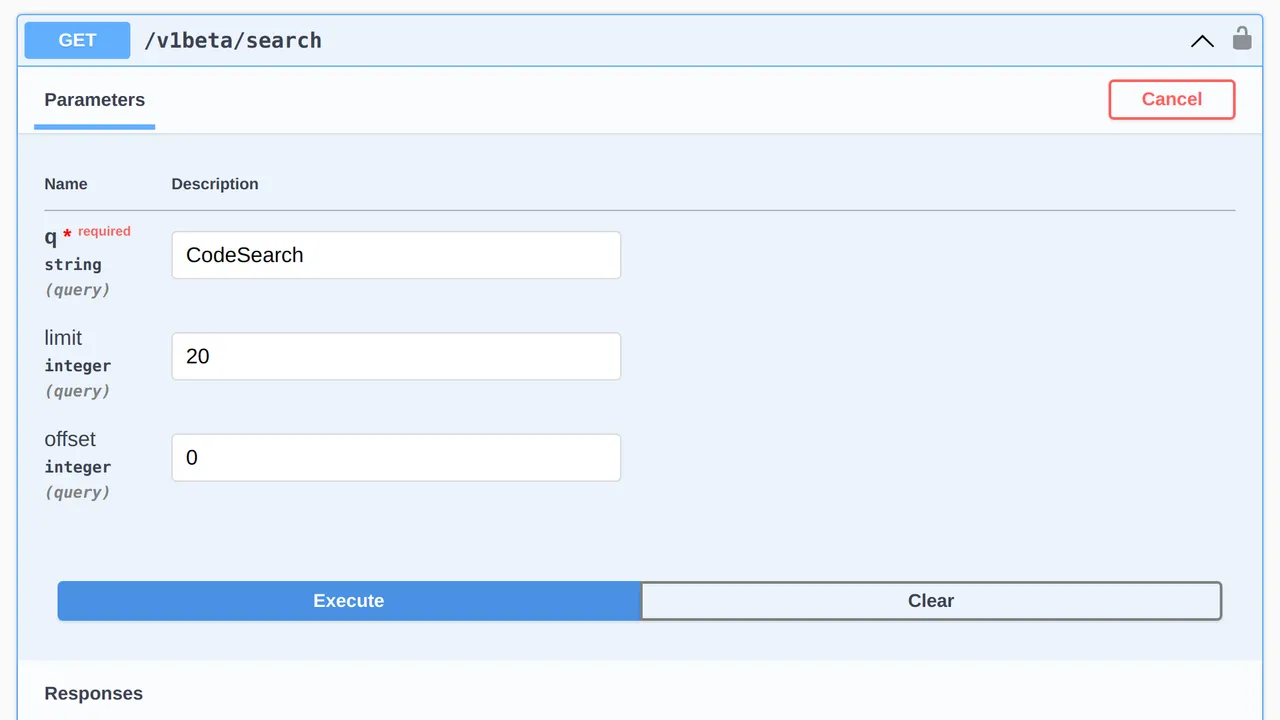Click the 'integer' type label under limit
Image resolution: width=1280 pixels, height=720 pixels.
click(x=78, y=365)
